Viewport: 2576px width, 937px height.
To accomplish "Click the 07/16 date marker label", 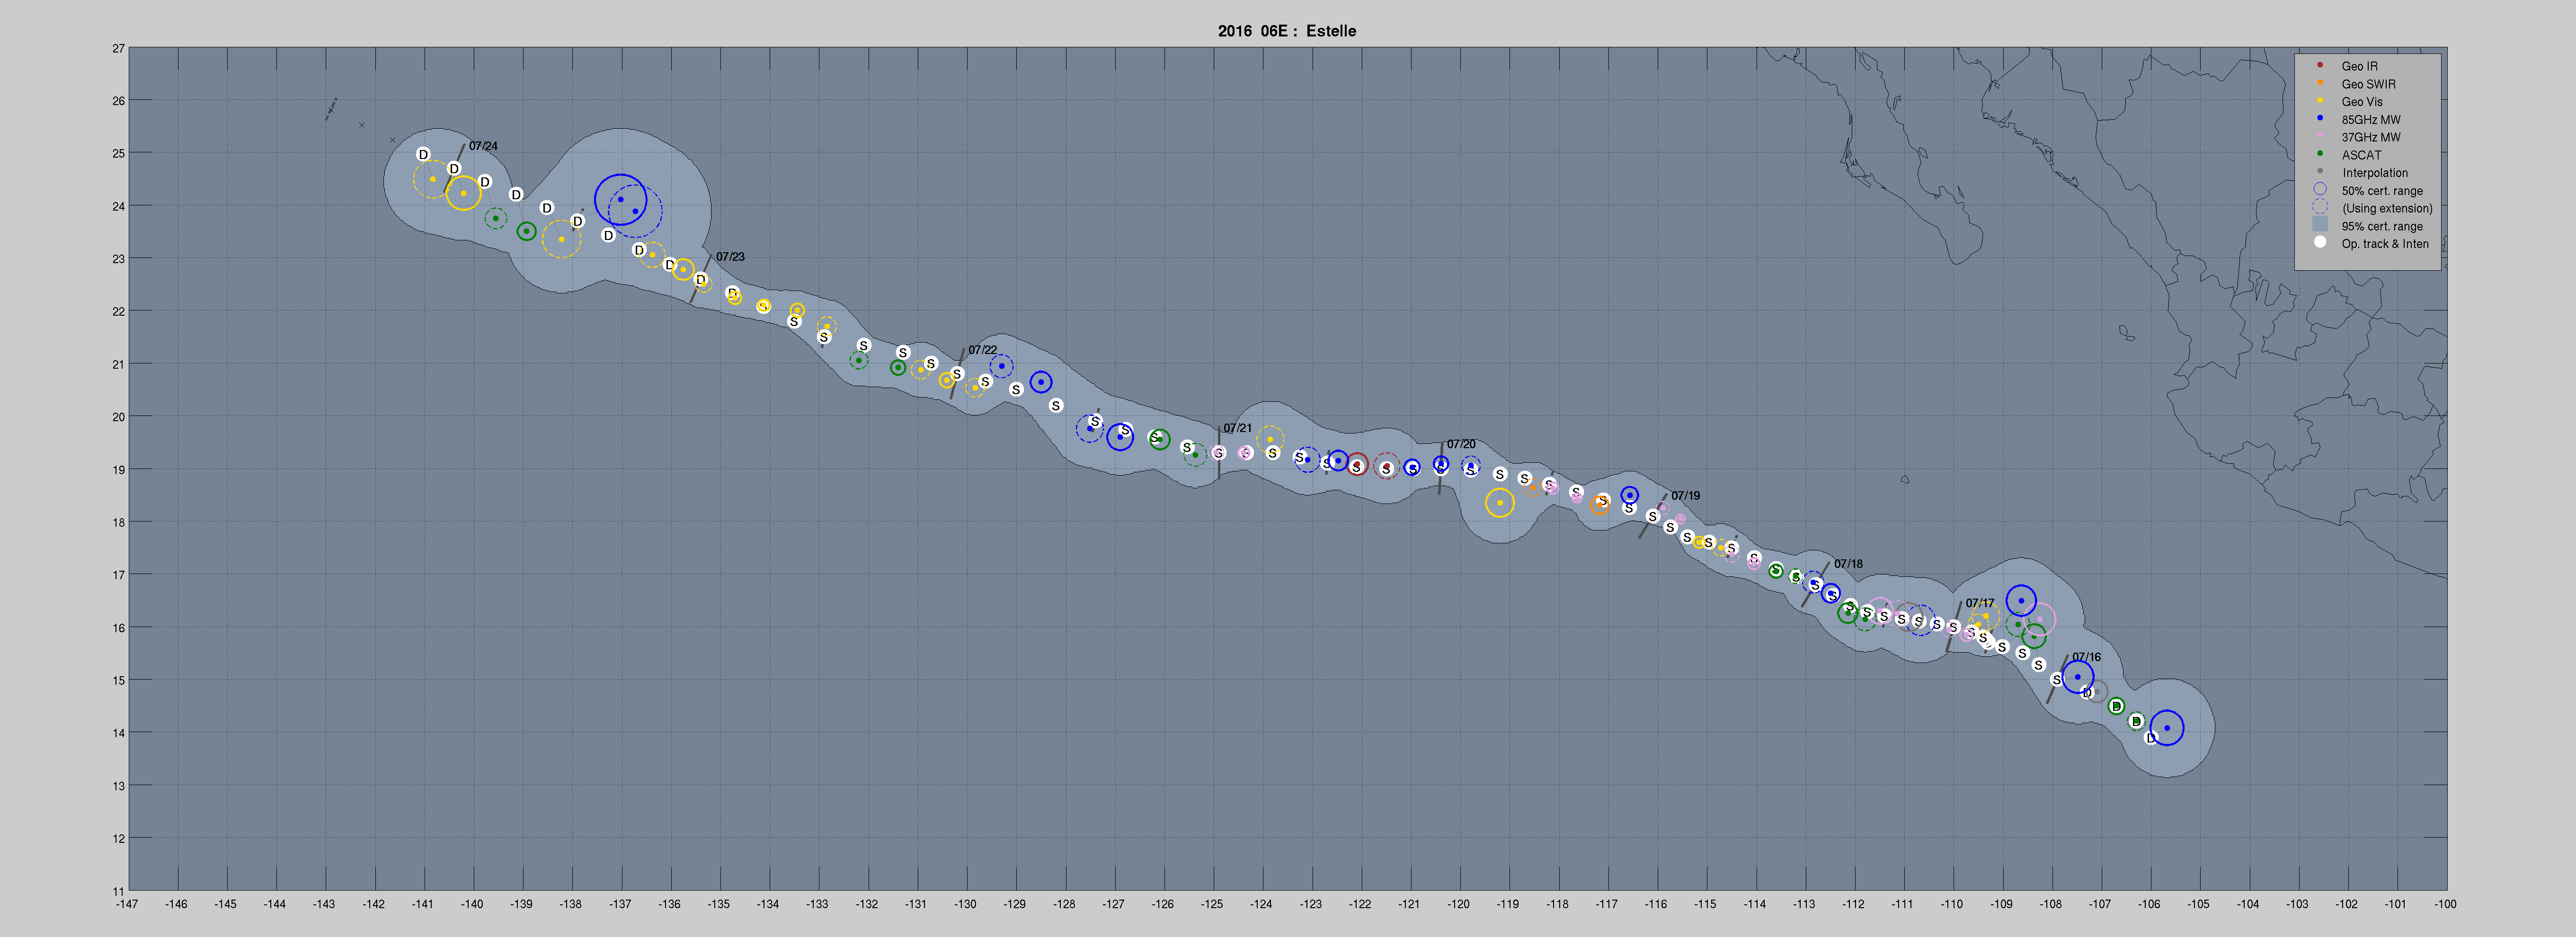I will [2086, 657].
